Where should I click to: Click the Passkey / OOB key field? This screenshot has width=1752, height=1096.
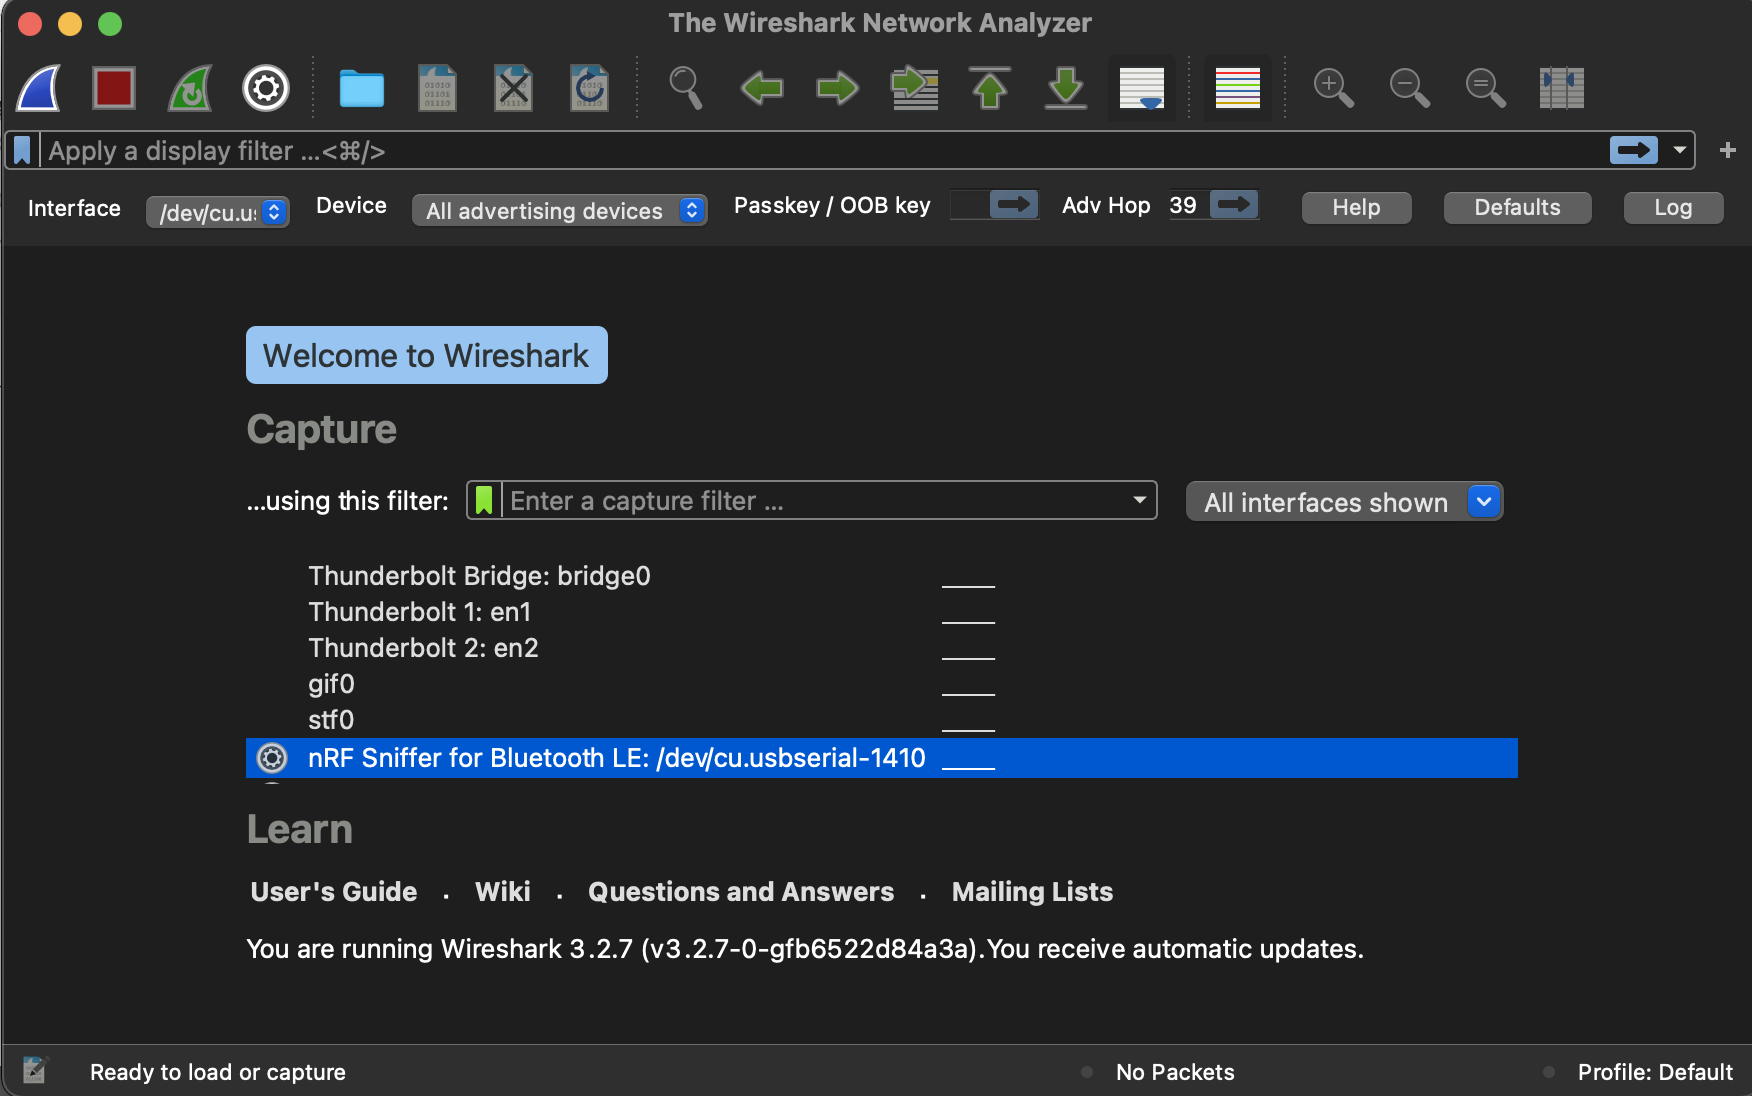click(968, 205)
